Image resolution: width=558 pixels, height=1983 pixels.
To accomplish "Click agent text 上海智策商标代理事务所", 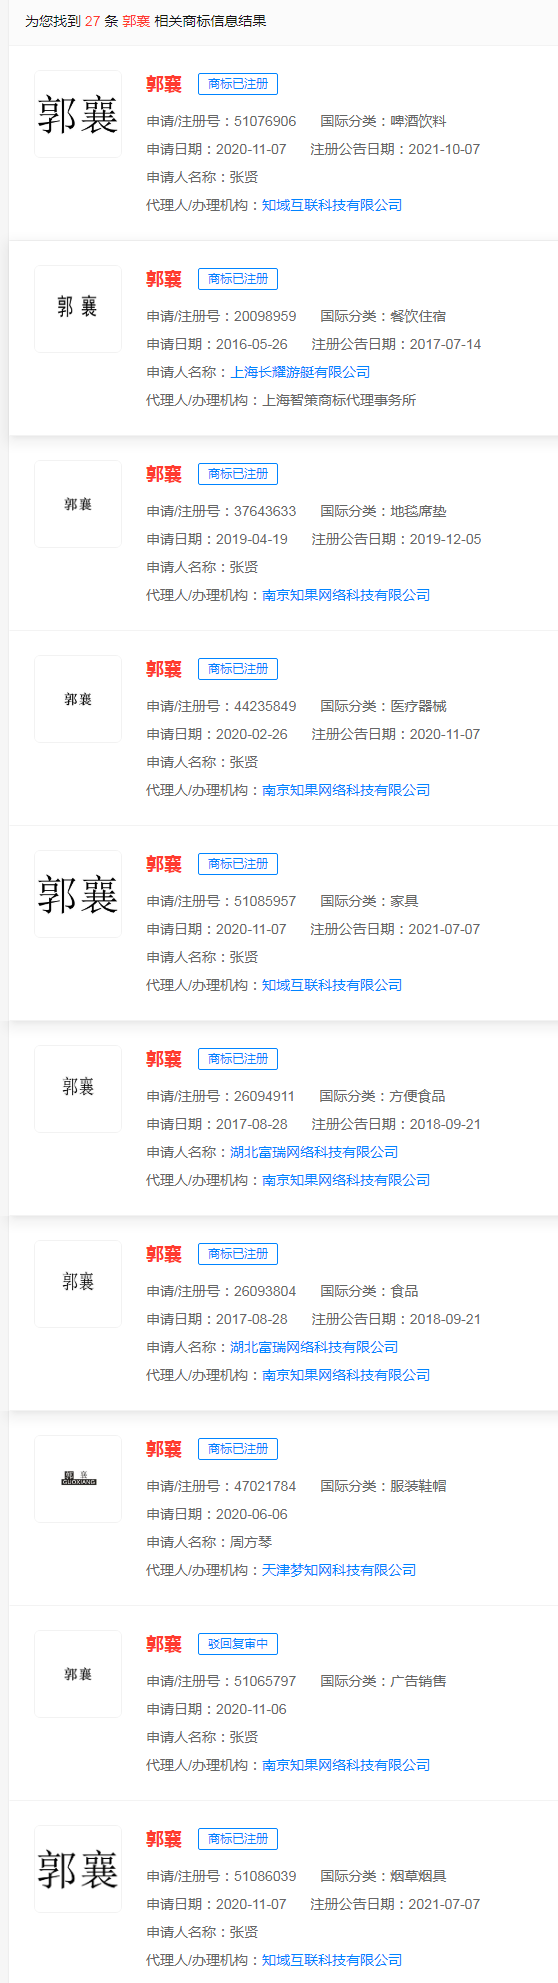I will pos(339,400).
